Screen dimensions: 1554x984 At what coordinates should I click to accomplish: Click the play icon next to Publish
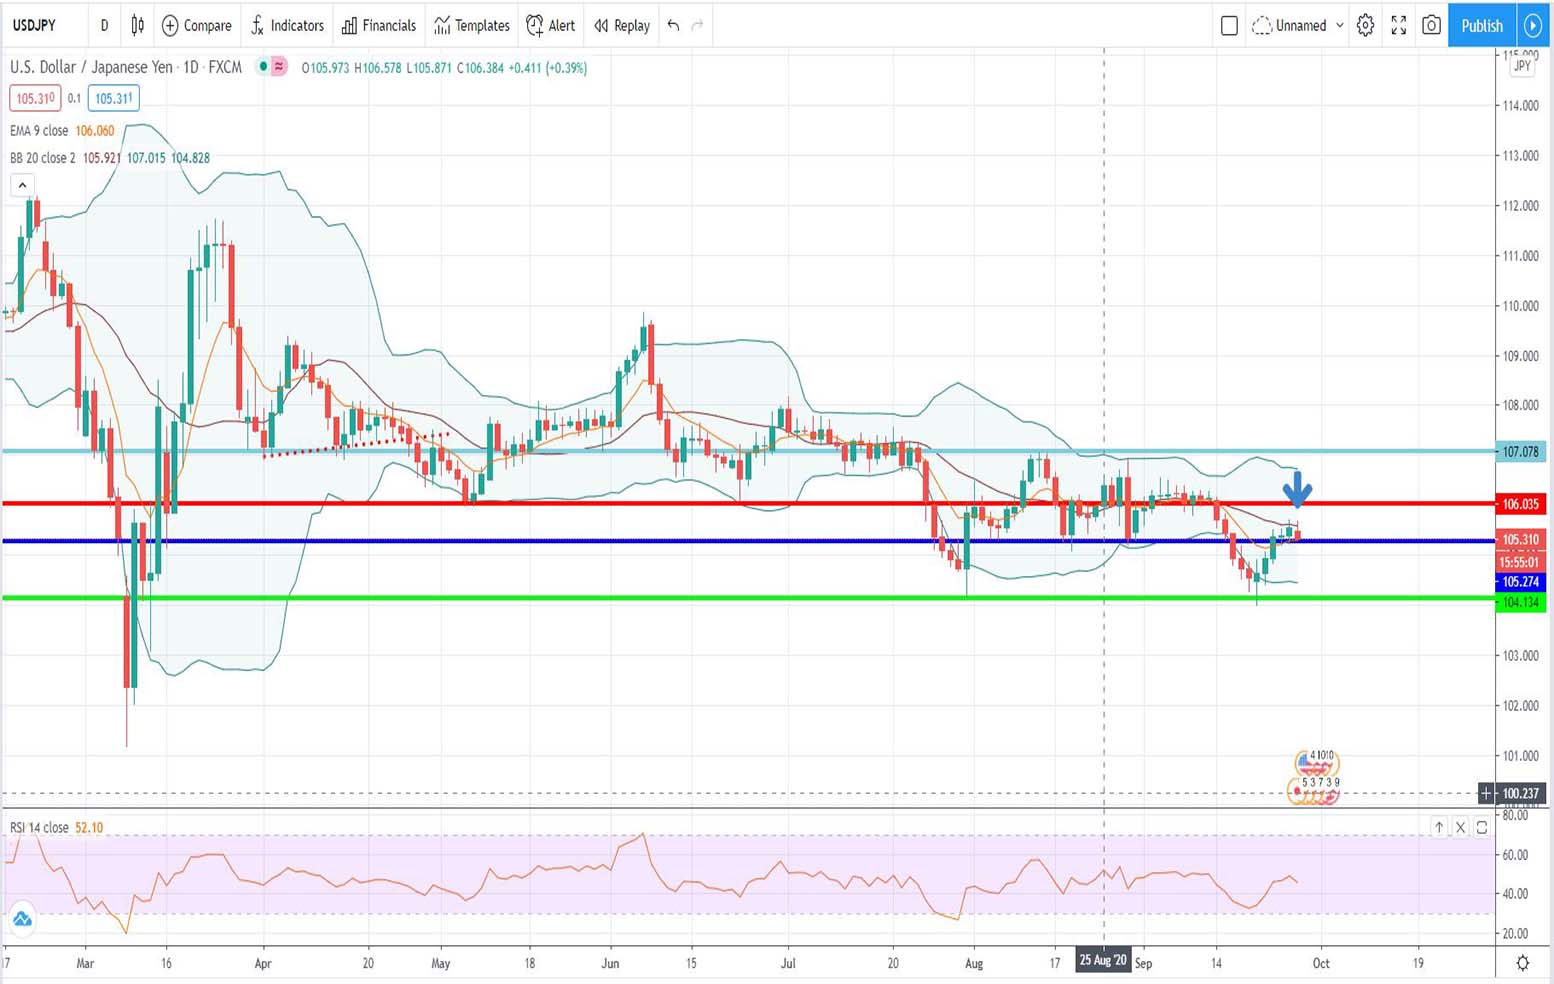pos(1532,25)
